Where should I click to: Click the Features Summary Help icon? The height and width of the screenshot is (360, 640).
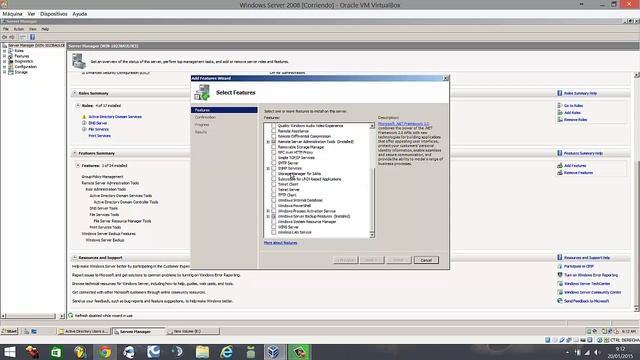coord(560,153)
